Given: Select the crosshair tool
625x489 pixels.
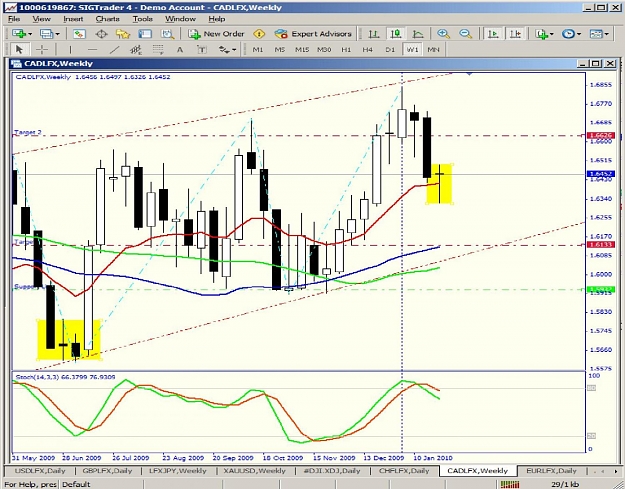Looking at the screenshot, I should coord(42,49).
